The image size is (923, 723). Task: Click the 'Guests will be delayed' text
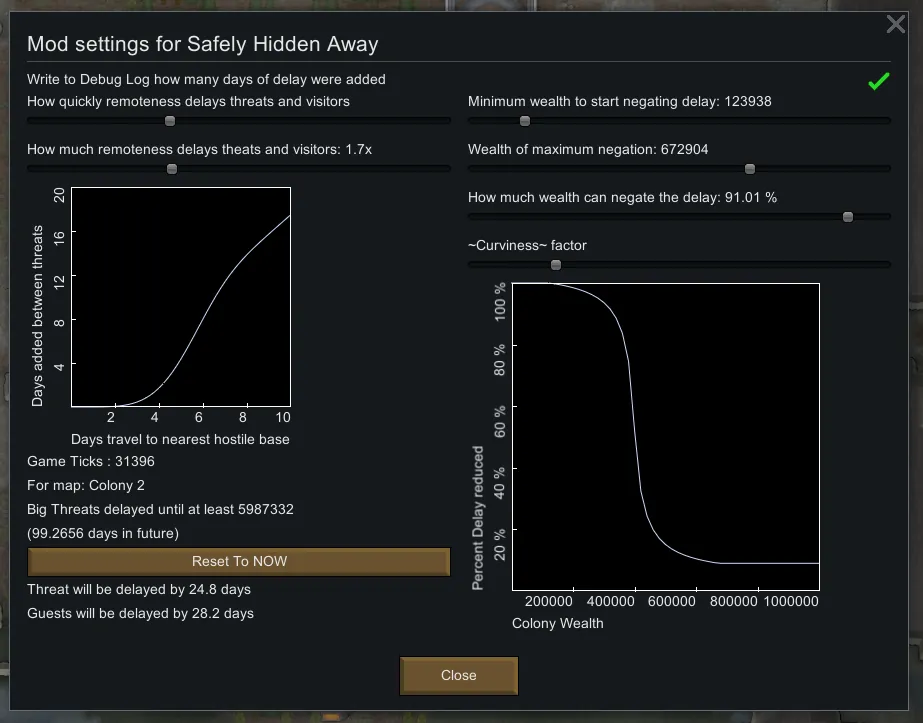140,613
